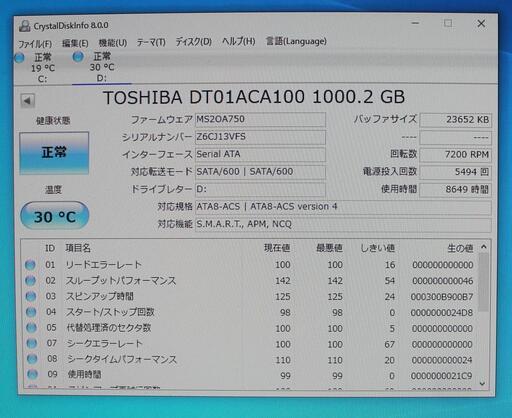Click status icon for ID 09 使用時間 row
This screenshot has width=512, height=418.
coord(32,374)
